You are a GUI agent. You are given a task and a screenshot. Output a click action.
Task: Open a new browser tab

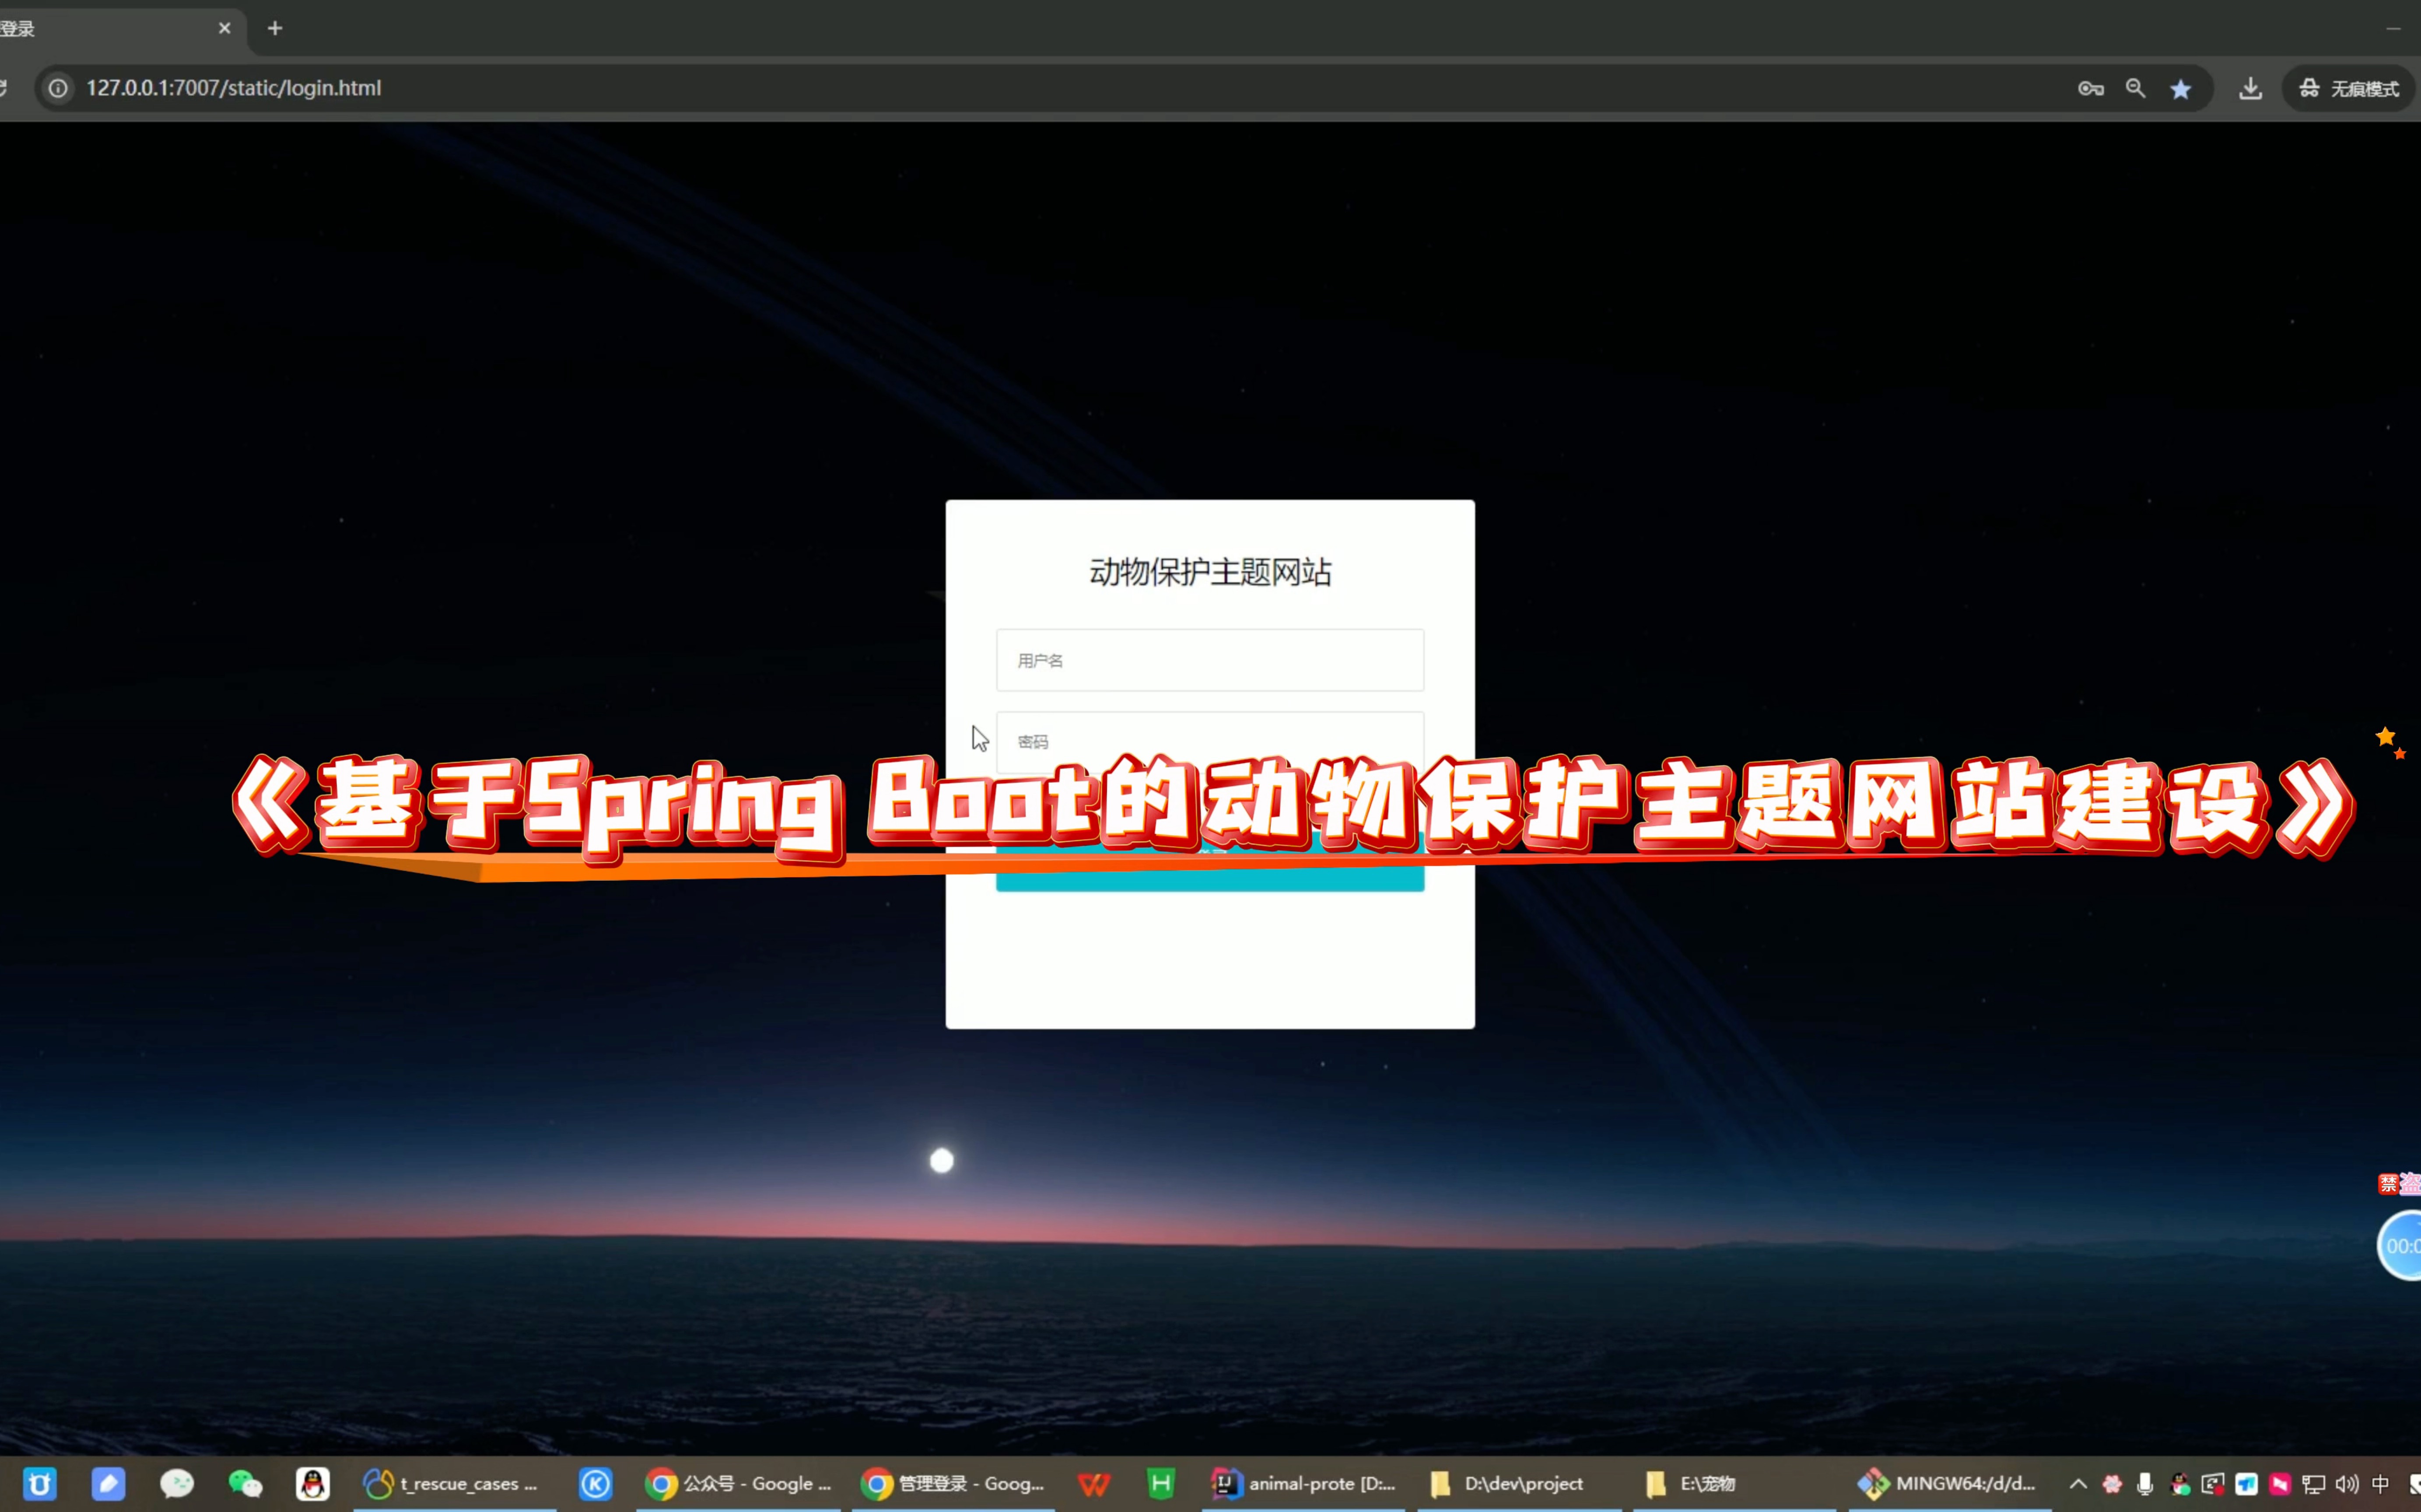pos(275,28)
